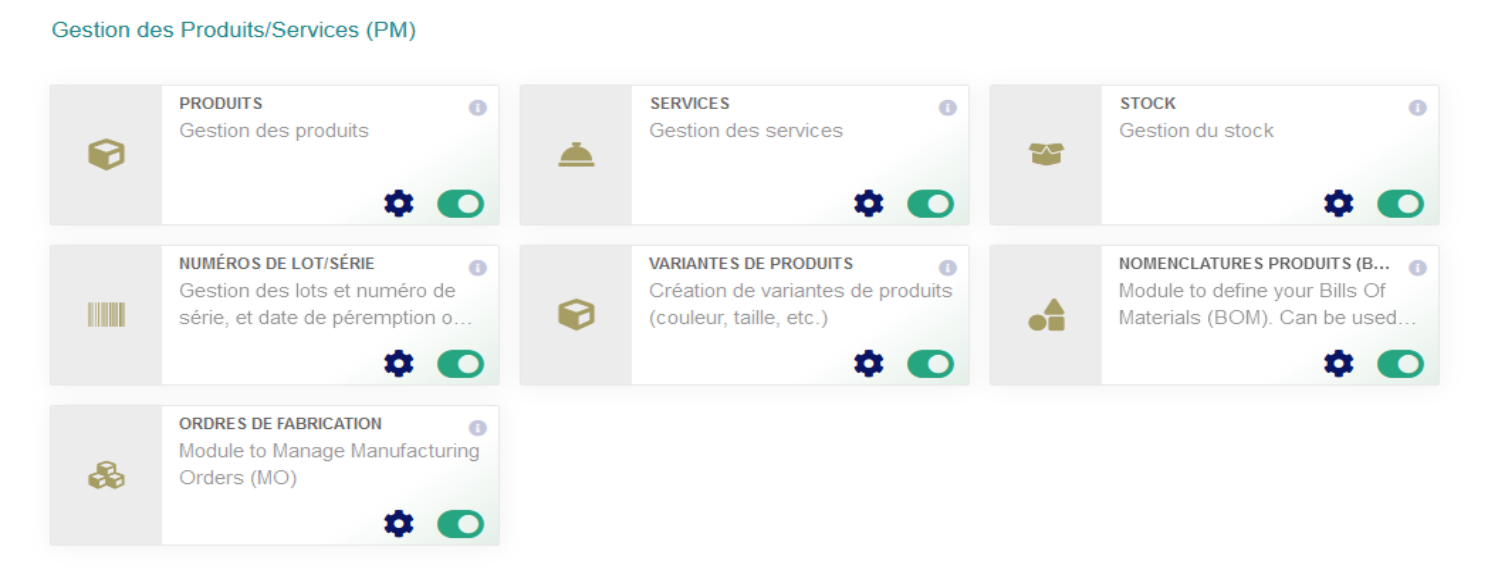This screenshot has width=1488, height=588.
Task: Open settings gear for Stock module
Action: click(1339, 204)
